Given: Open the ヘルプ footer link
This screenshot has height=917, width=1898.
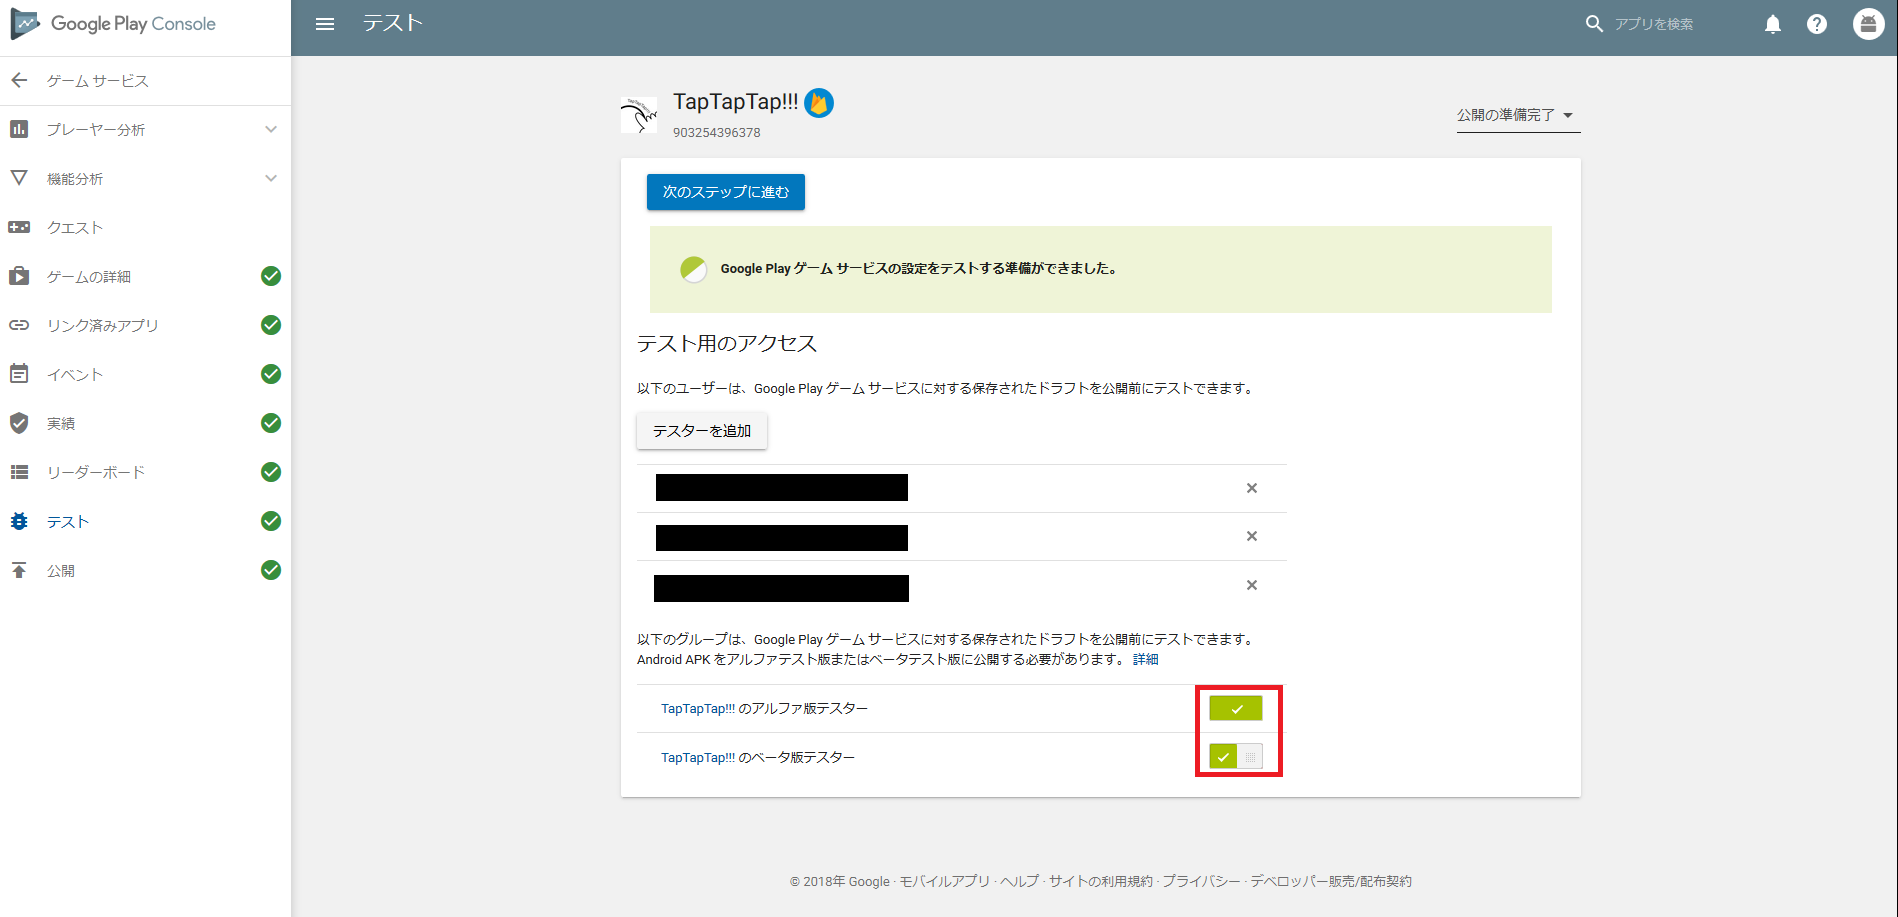Looking at the screenshot, I should tap(1019, 881).
